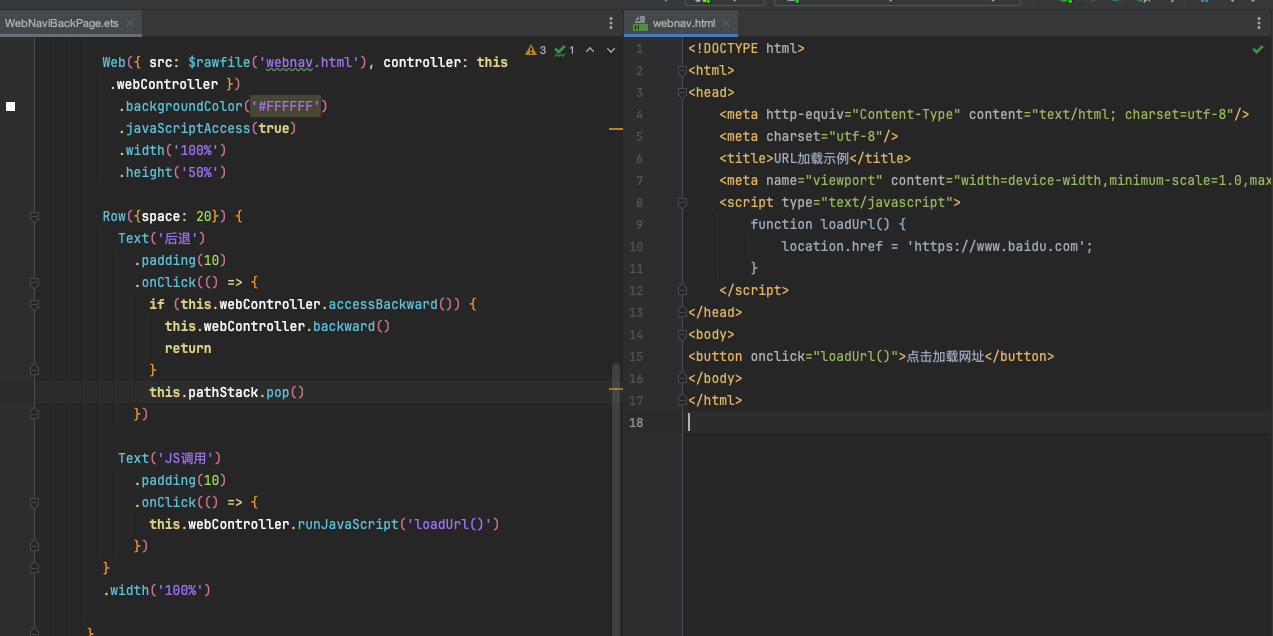This screenshot has width=1273, height=636.
Task: Click line number 18 in webnav.html
Action: coord(638,422)
